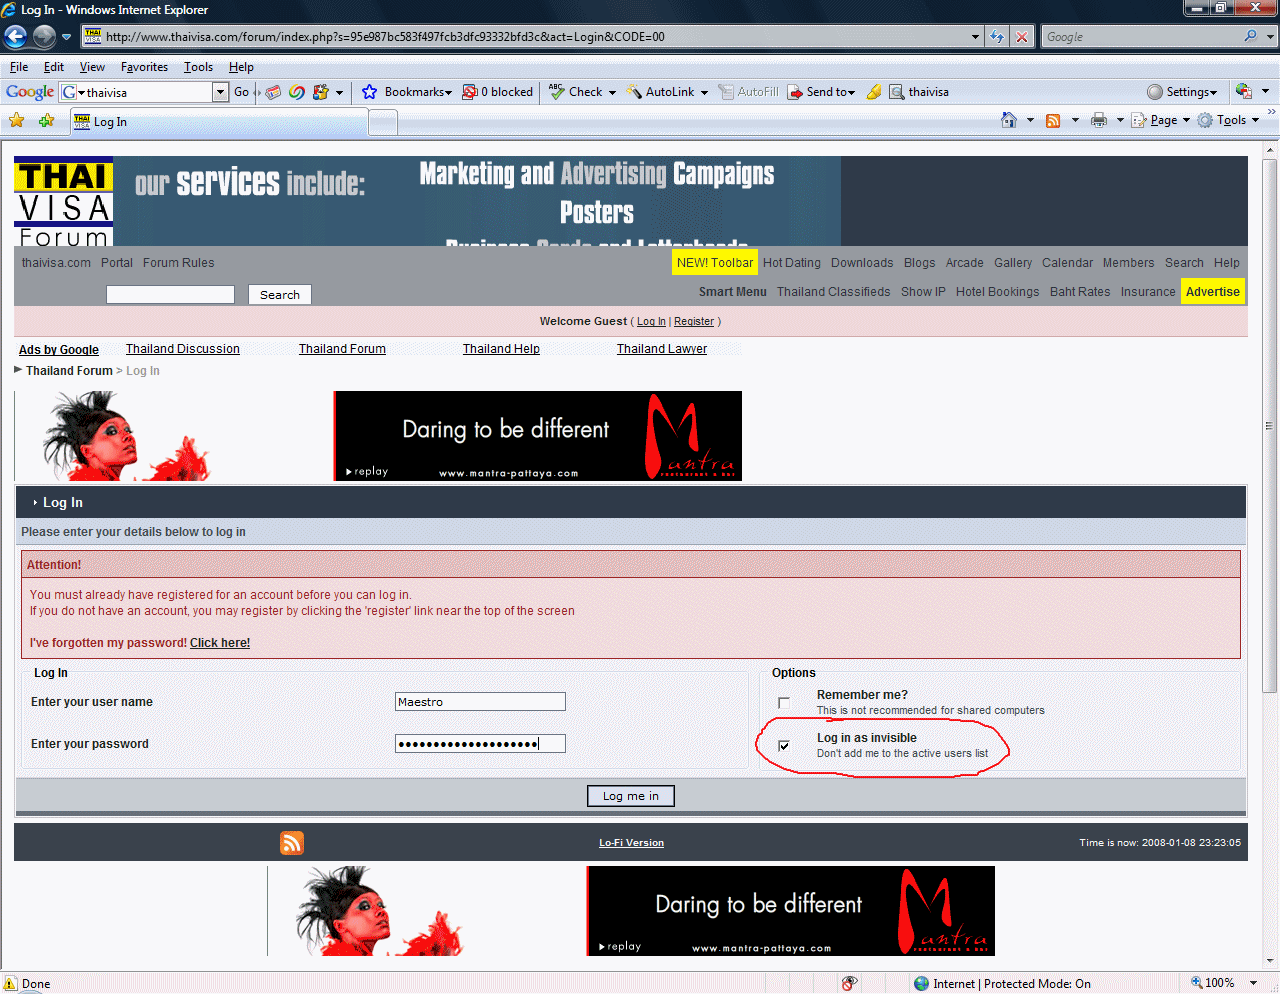Screen dimensions: 1280x994
Task: Uncheck 'Log in as invisible' checkbox
Action: [784, 745]
